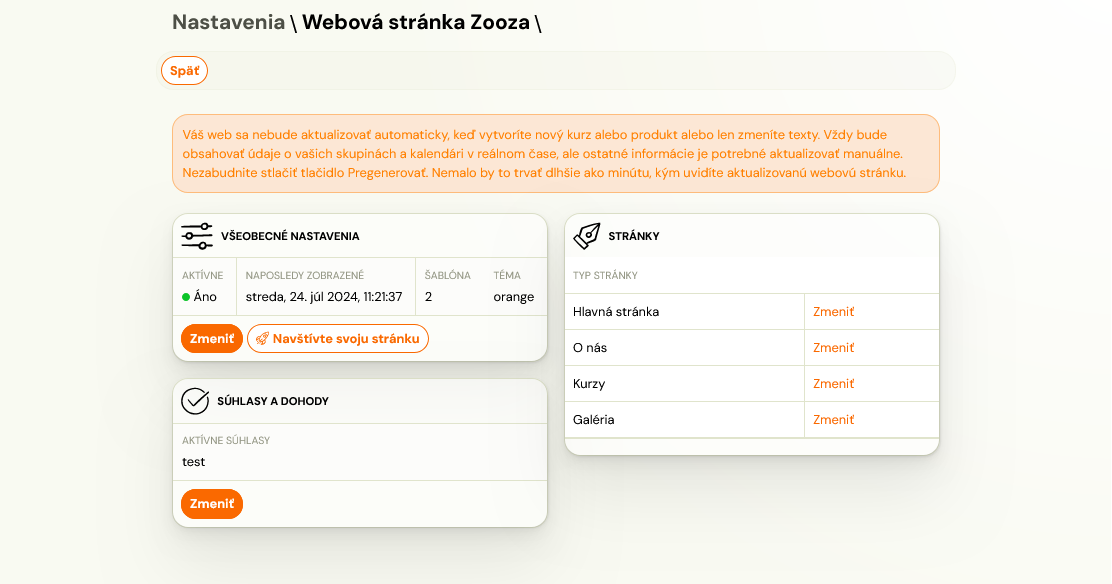1112x584 pixels.
Task: Open Navštívte svoju stránku button
Action: pyautogui.click(x=338, y=338)
